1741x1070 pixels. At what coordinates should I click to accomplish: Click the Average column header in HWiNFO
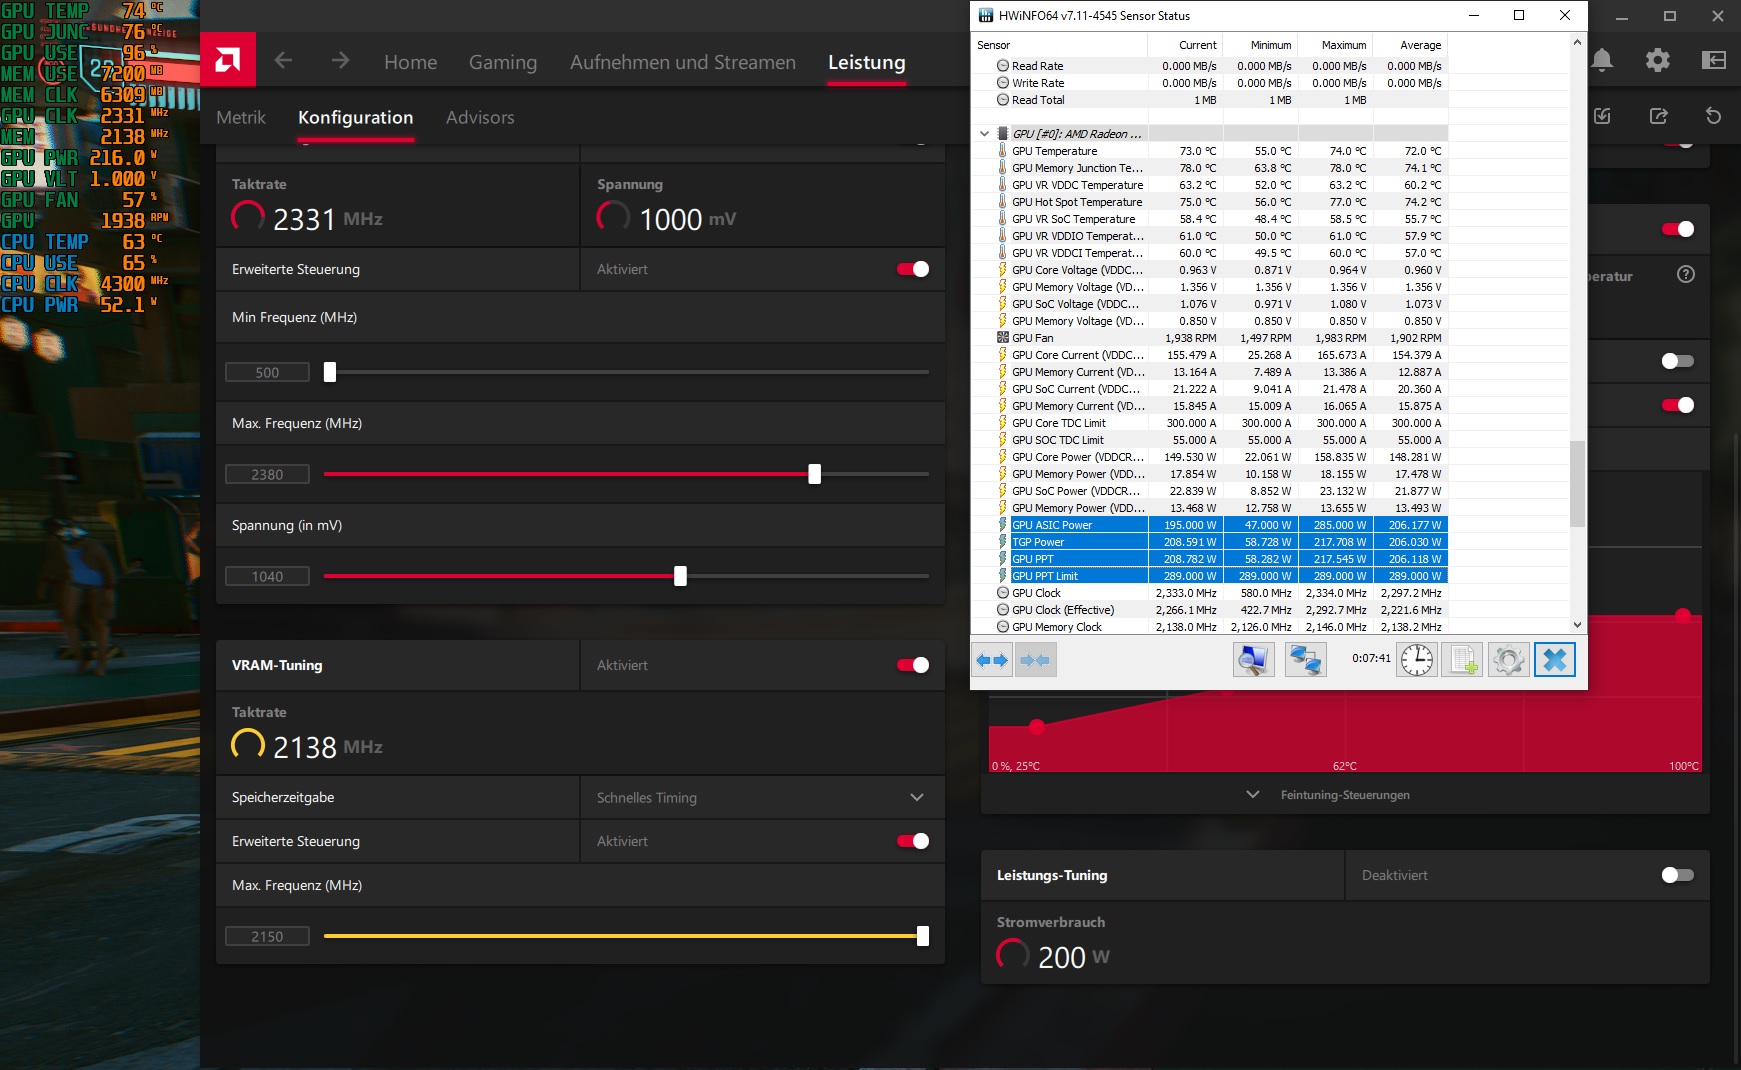click(x=1410, y=45)
